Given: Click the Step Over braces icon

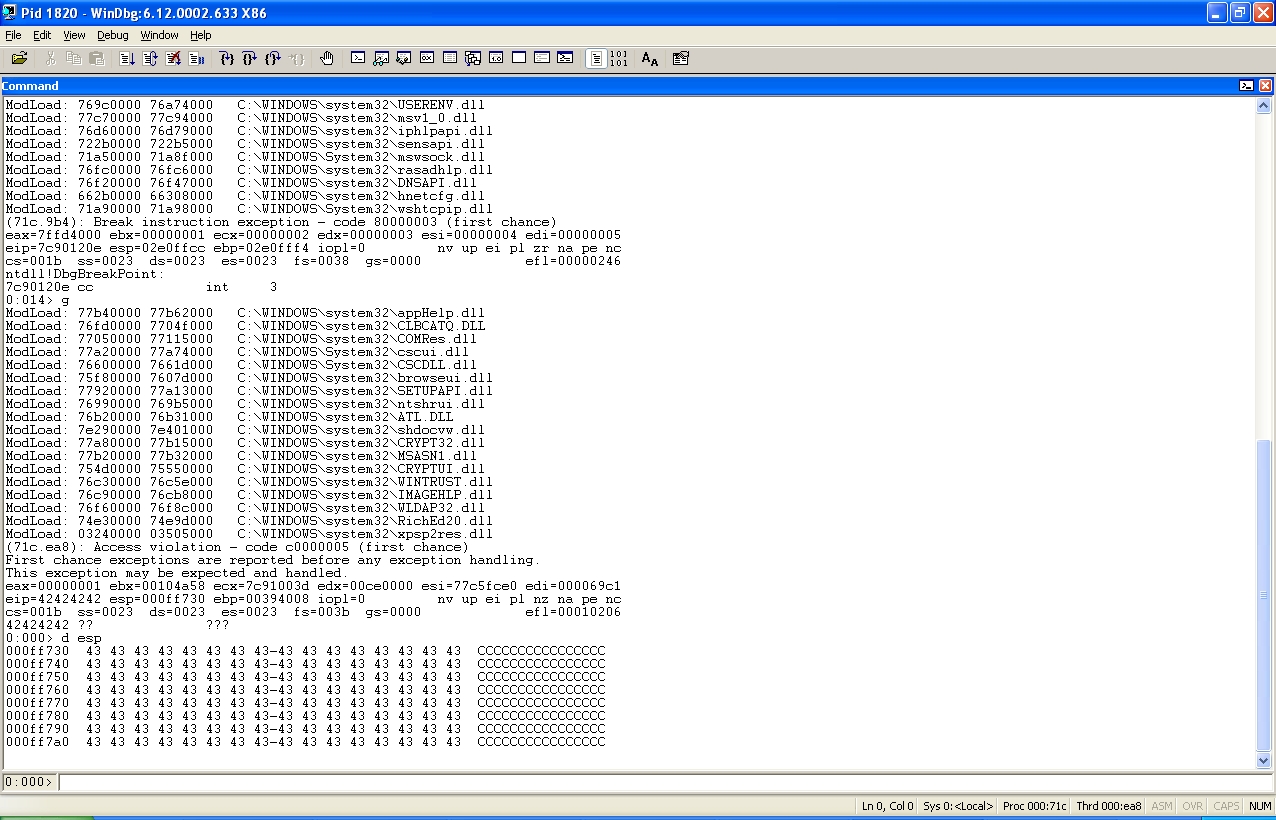Looking at the screenshot, I should click(250, 59).
